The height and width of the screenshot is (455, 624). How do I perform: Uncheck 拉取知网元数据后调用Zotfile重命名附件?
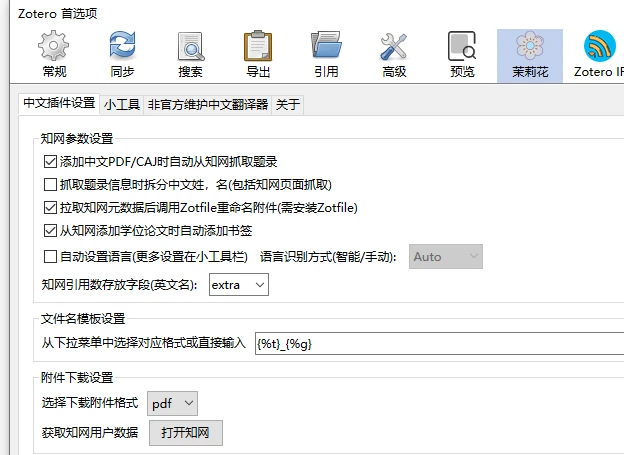(50, 208)
